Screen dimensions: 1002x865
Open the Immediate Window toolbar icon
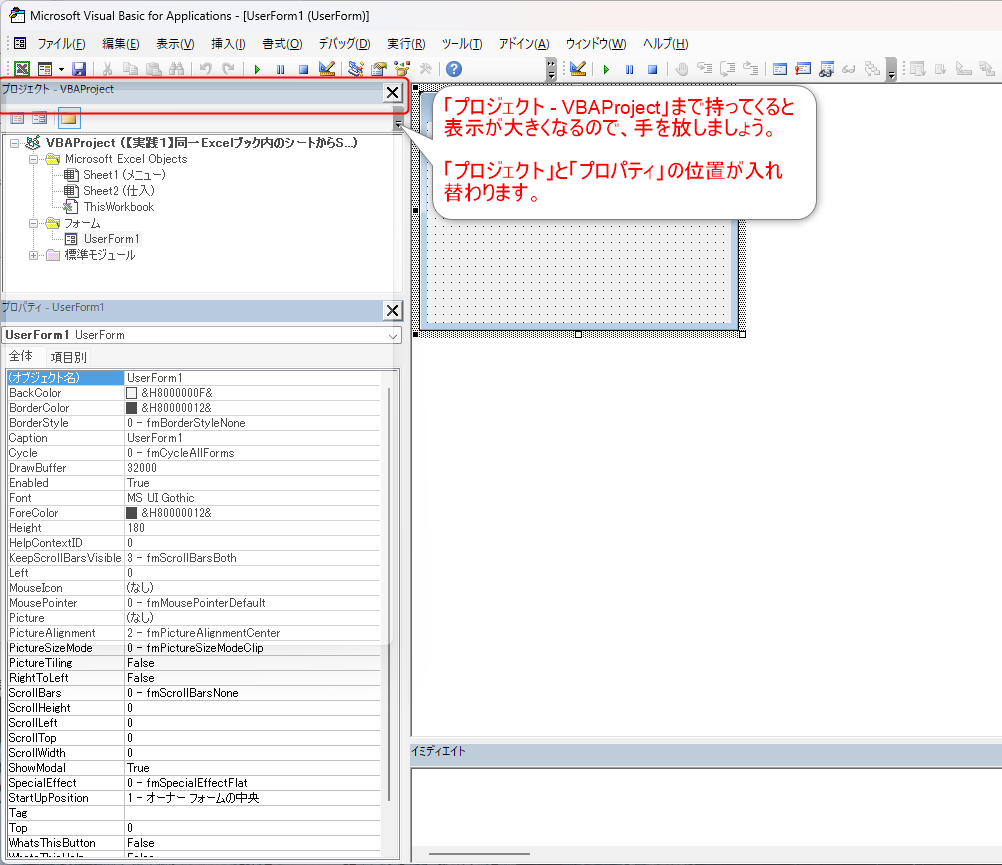click(x=803, y=69)
